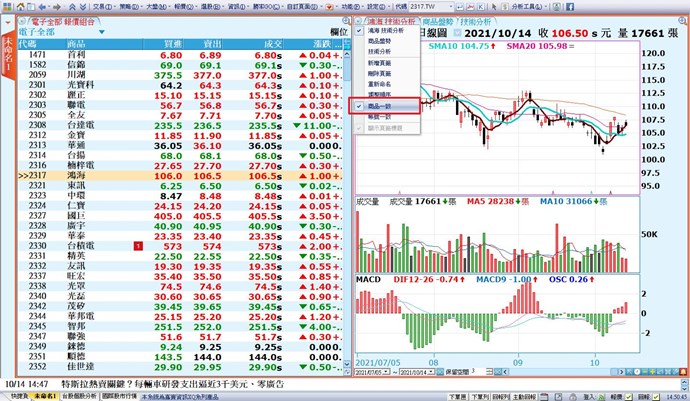Toggle the 商品一致 checked menu option
The width and height of the screenshot is (690, 401).
tap(385, 106)
